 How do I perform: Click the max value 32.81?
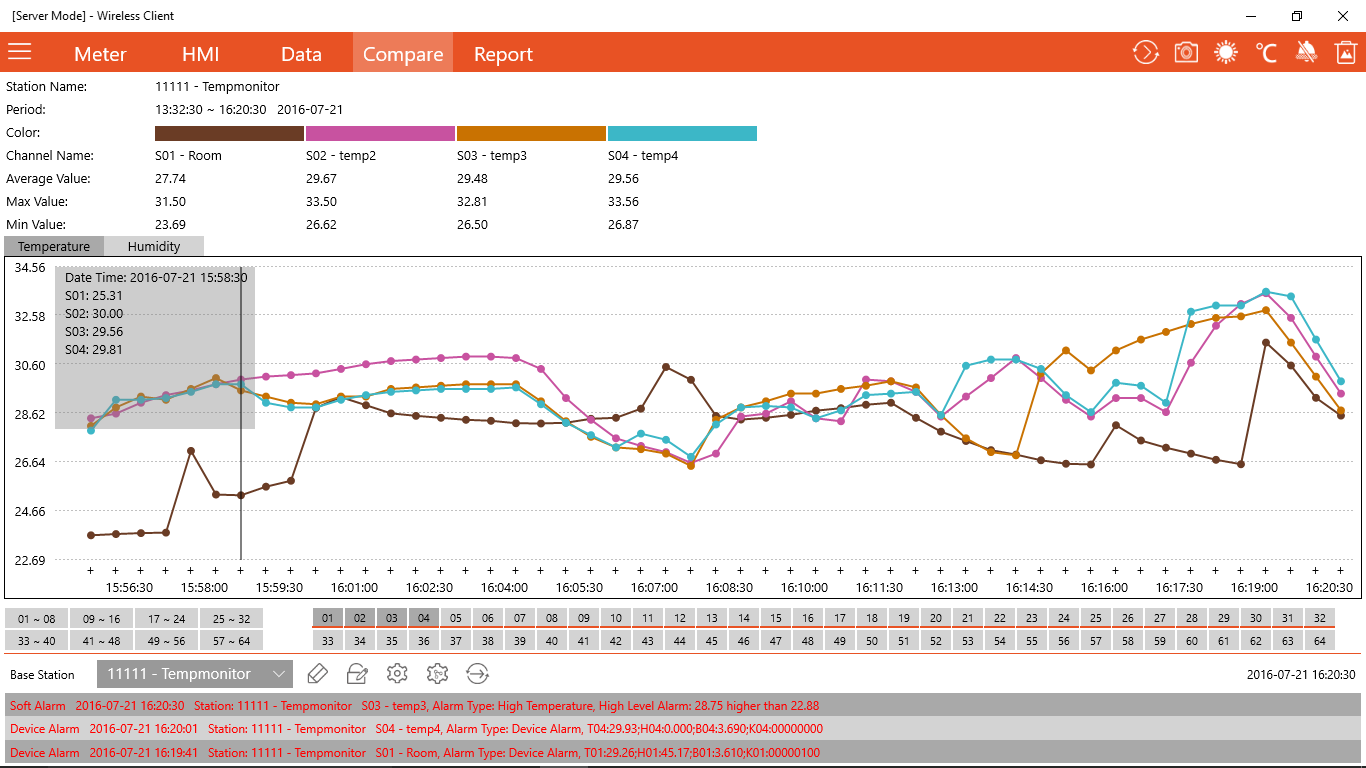coord(472,202)
